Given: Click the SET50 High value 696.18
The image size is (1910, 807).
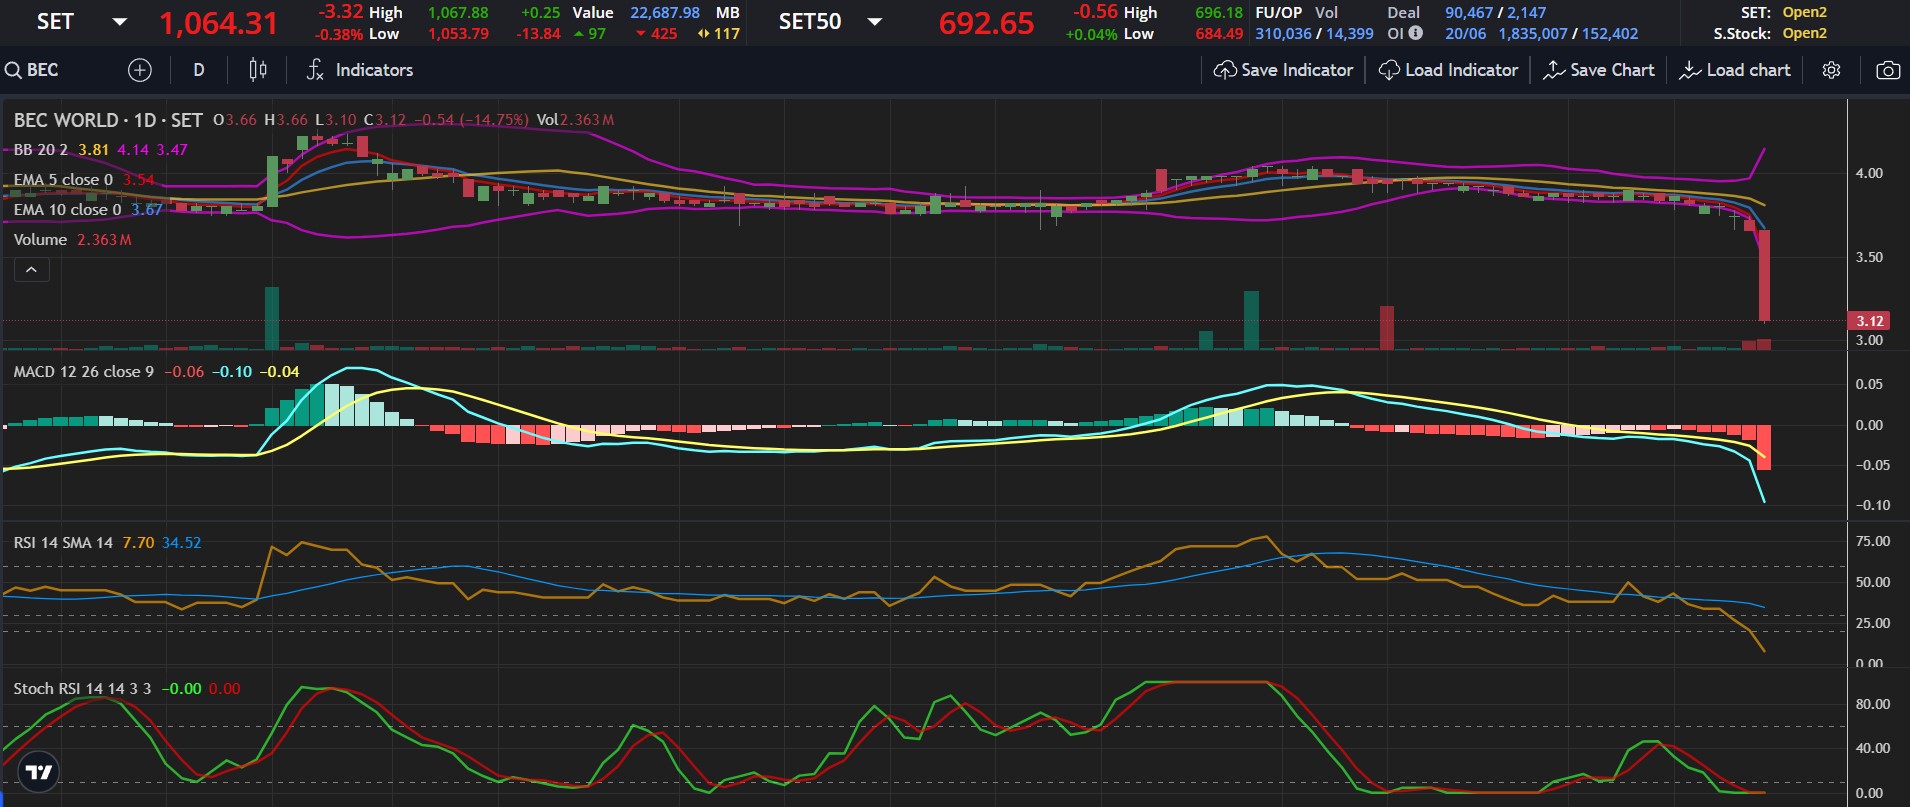Looking at the screenshot, I should (1219, 13).
